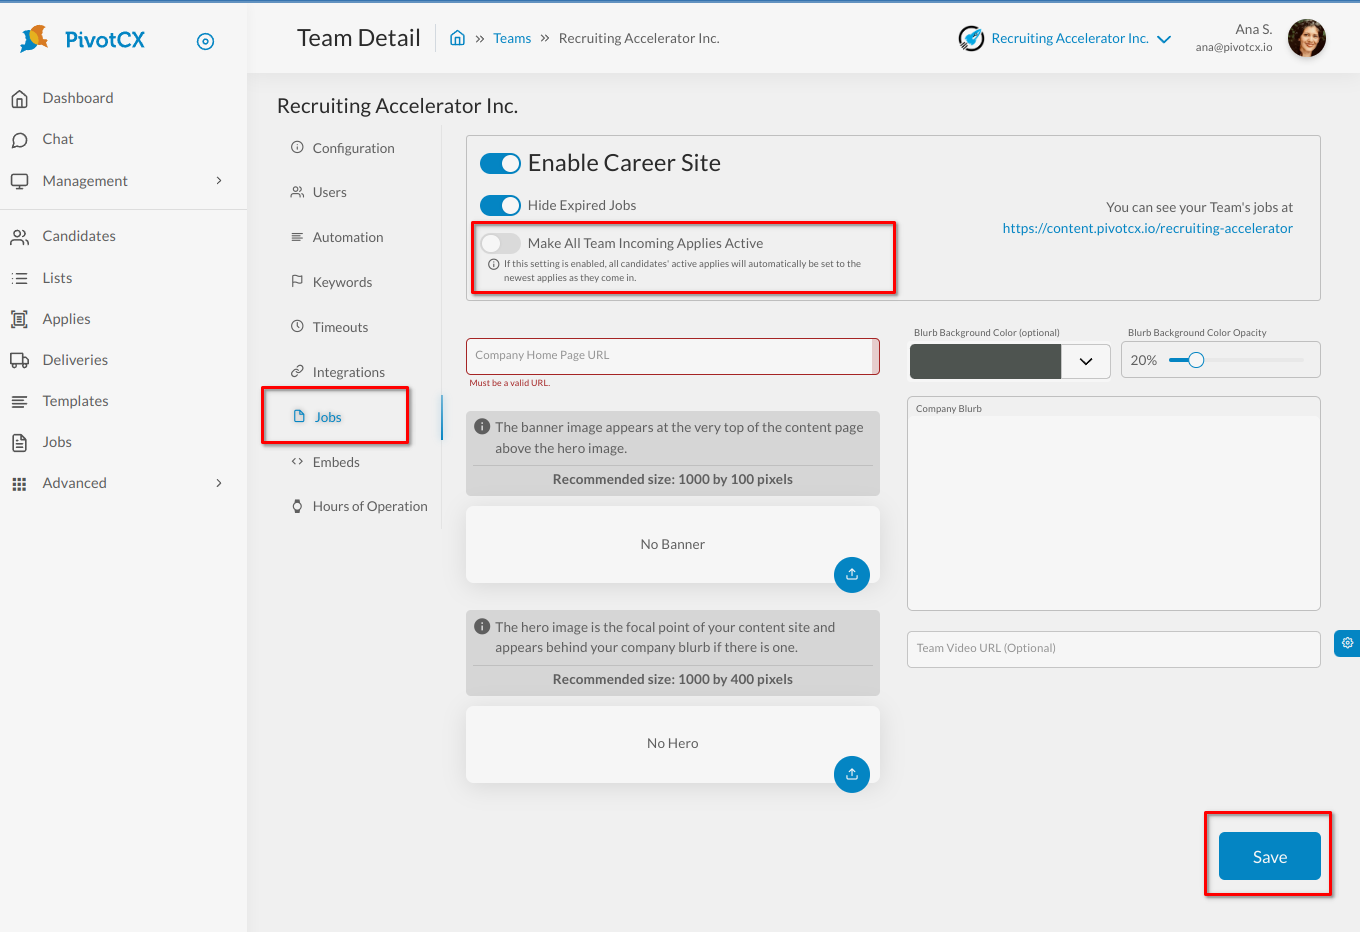Viewport: 1360px width, 932px height.
Task: Open Deliveries in the sidebar
Action: point(75,360)
